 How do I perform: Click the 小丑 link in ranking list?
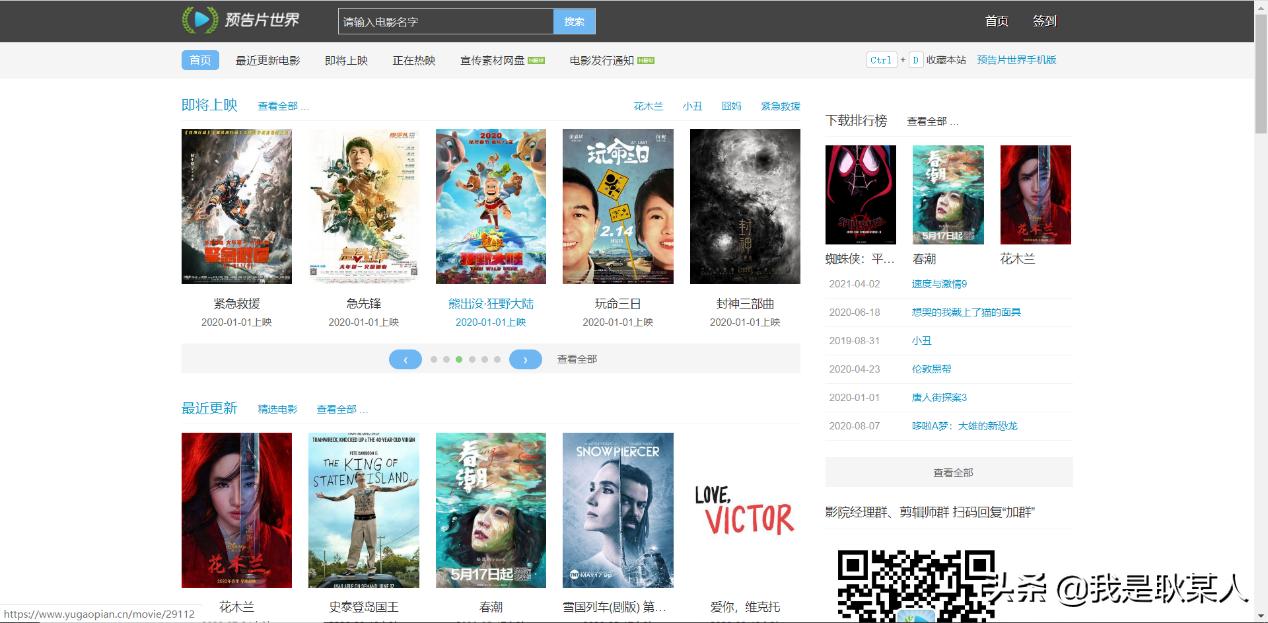coord(921,340)
